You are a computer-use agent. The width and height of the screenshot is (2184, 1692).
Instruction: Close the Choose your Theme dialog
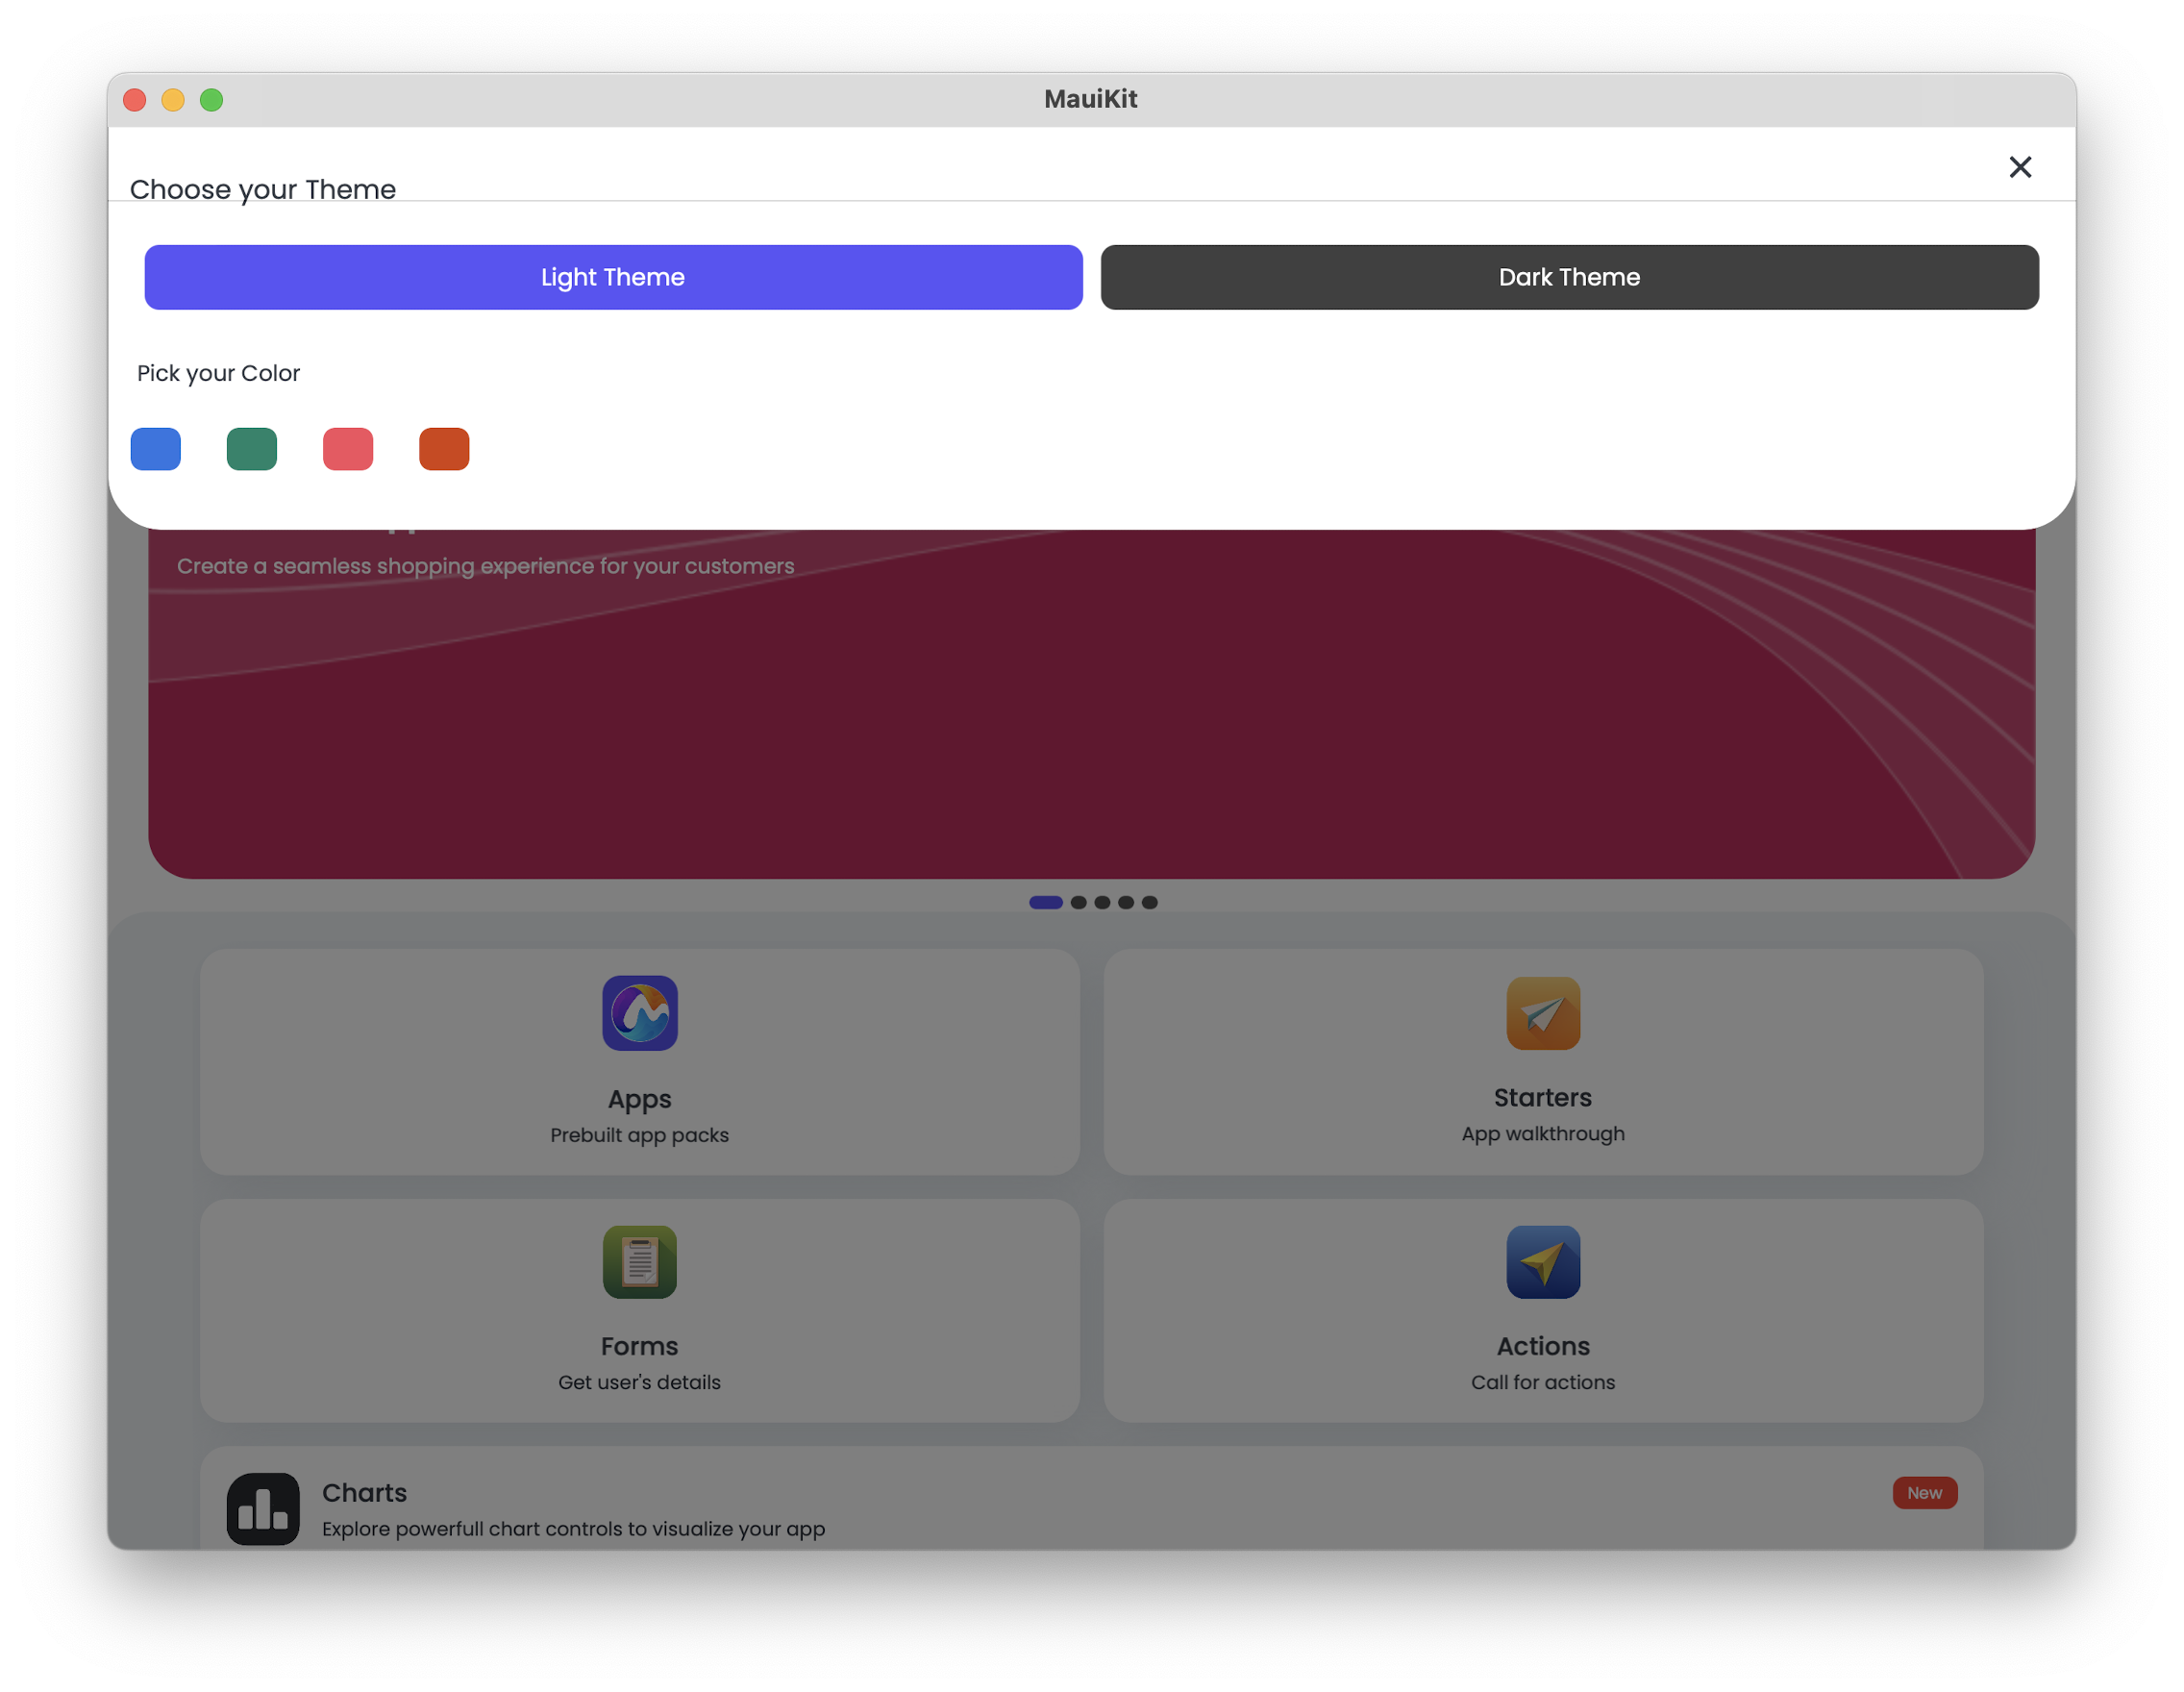coord(2021,163)
